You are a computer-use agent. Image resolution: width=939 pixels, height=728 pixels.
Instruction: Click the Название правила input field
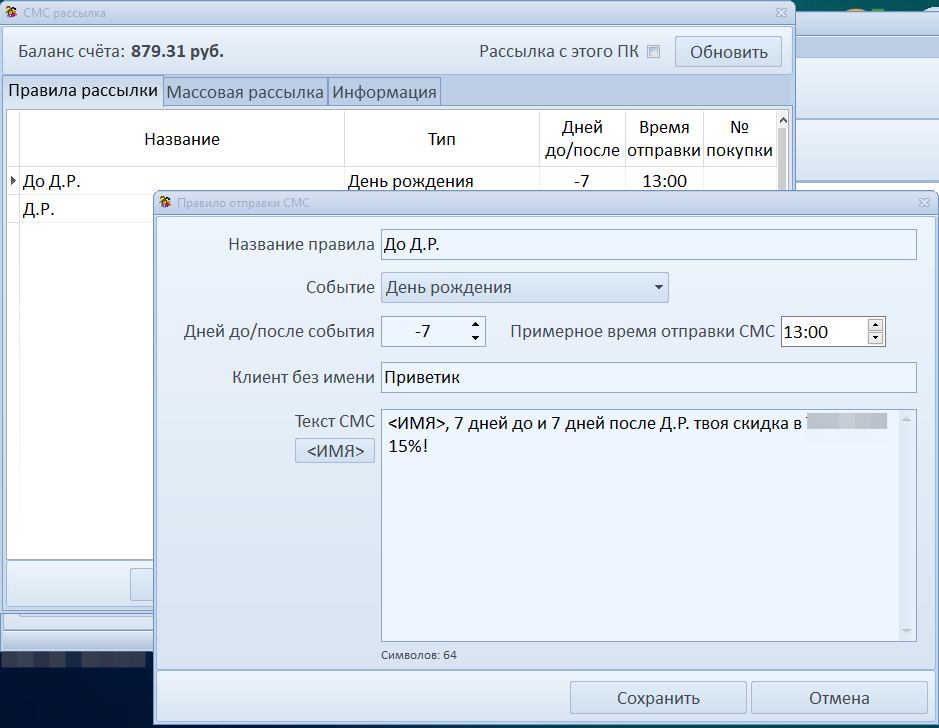[648, 245]
